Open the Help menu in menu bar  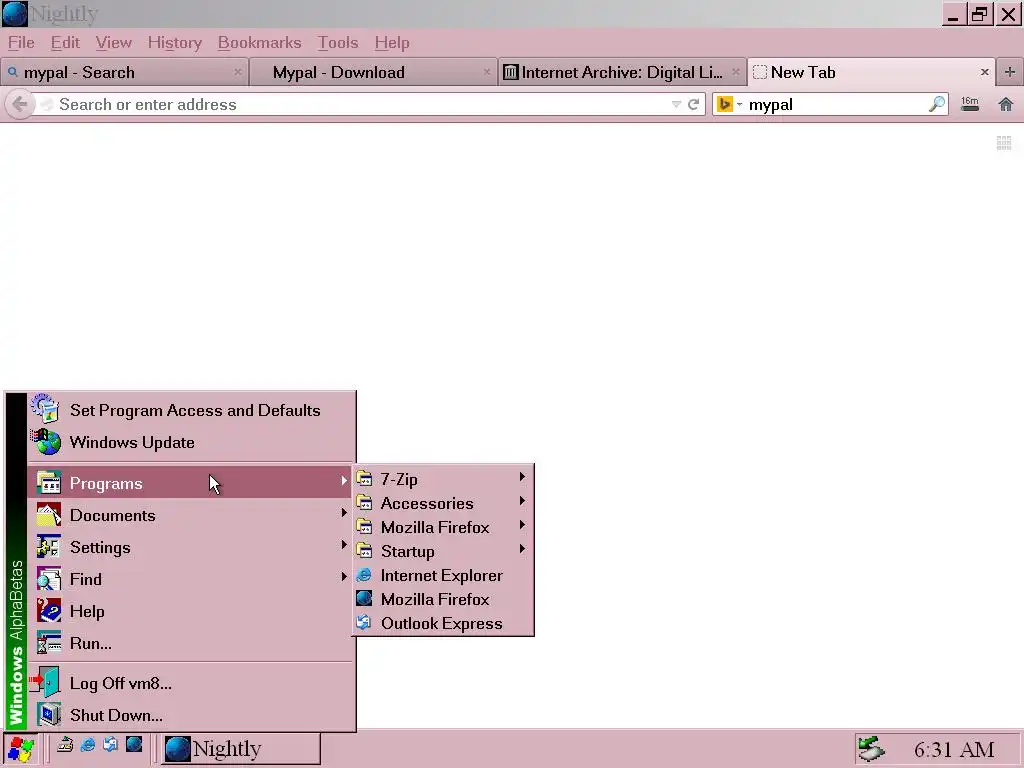(392, 42)
